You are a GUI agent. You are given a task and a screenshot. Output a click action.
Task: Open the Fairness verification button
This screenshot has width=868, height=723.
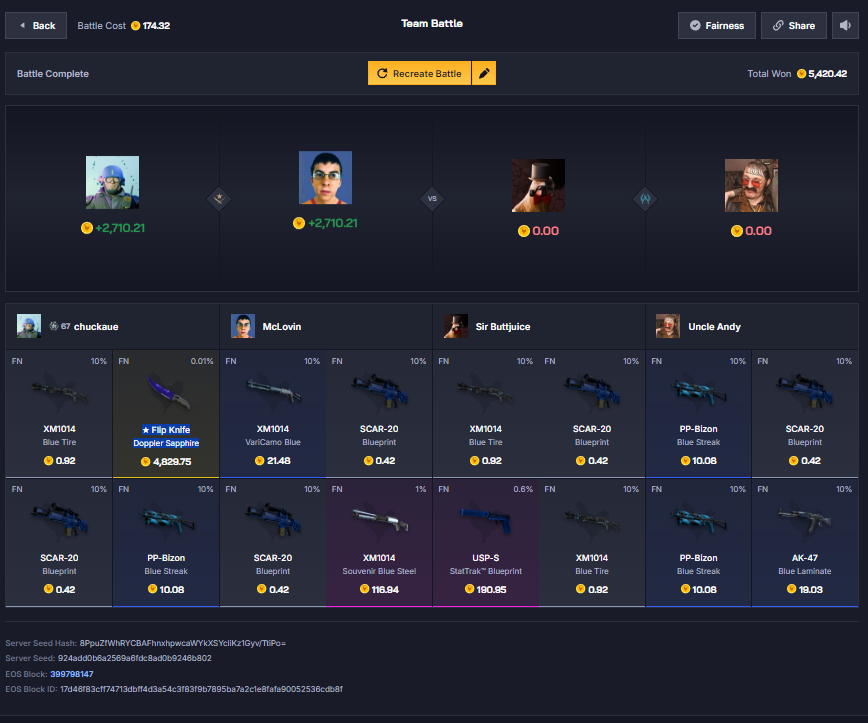(716, 25)
